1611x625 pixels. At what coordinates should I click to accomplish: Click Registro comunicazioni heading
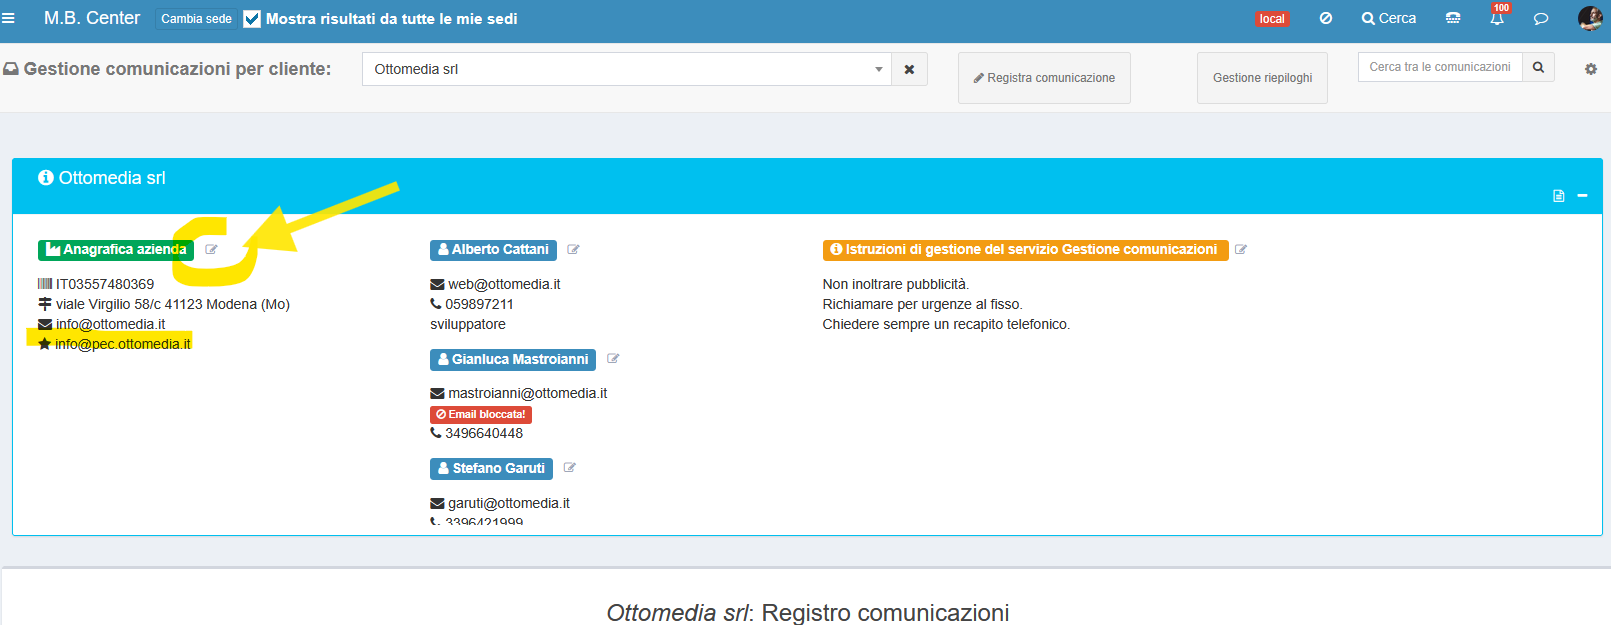pyautogui.click(x=808, y=612)
